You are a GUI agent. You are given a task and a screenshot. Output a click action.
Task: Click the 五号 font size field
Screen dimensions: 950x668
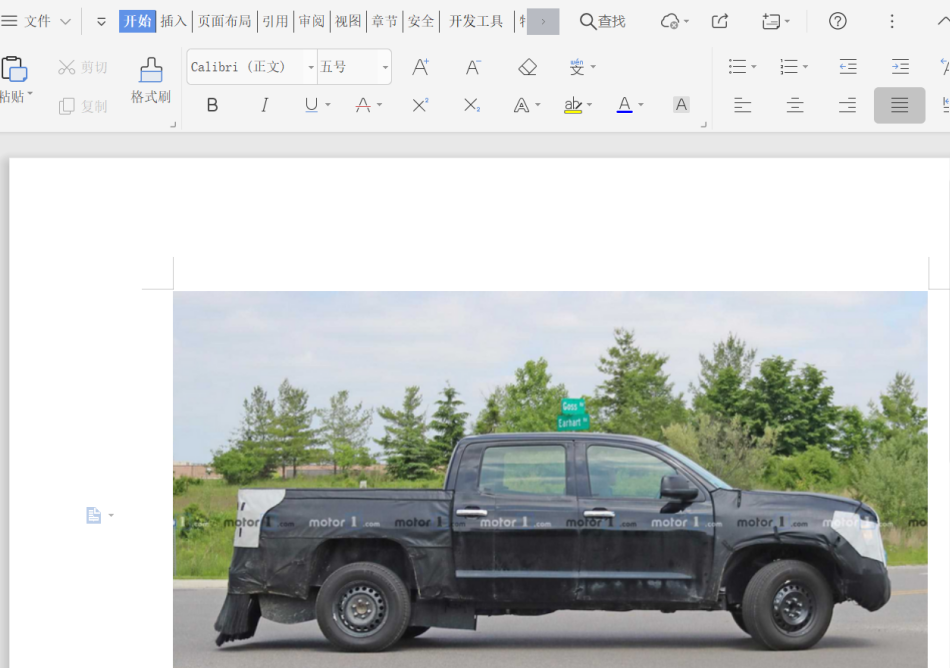(348, 67)
